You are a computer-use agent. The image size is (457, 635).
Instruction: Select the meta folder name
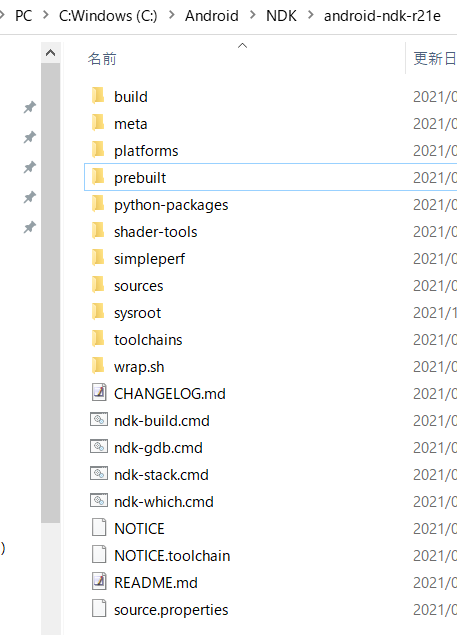[x=131, y=124]
